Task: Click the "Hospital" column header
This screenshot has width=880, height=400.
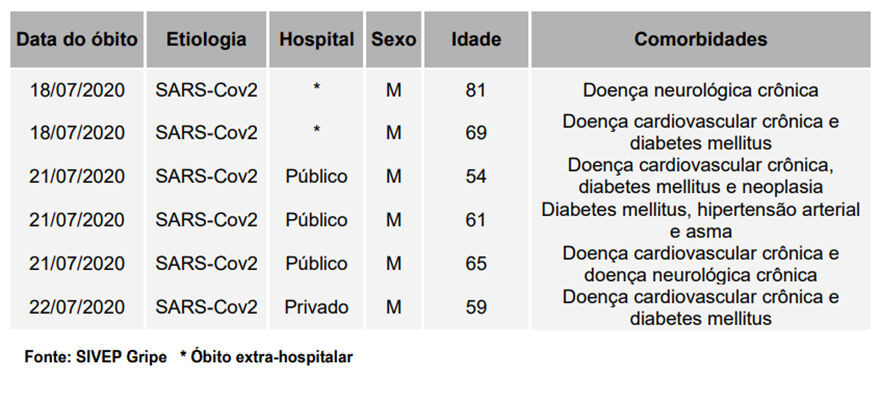Action: click(x=317, y=40)
